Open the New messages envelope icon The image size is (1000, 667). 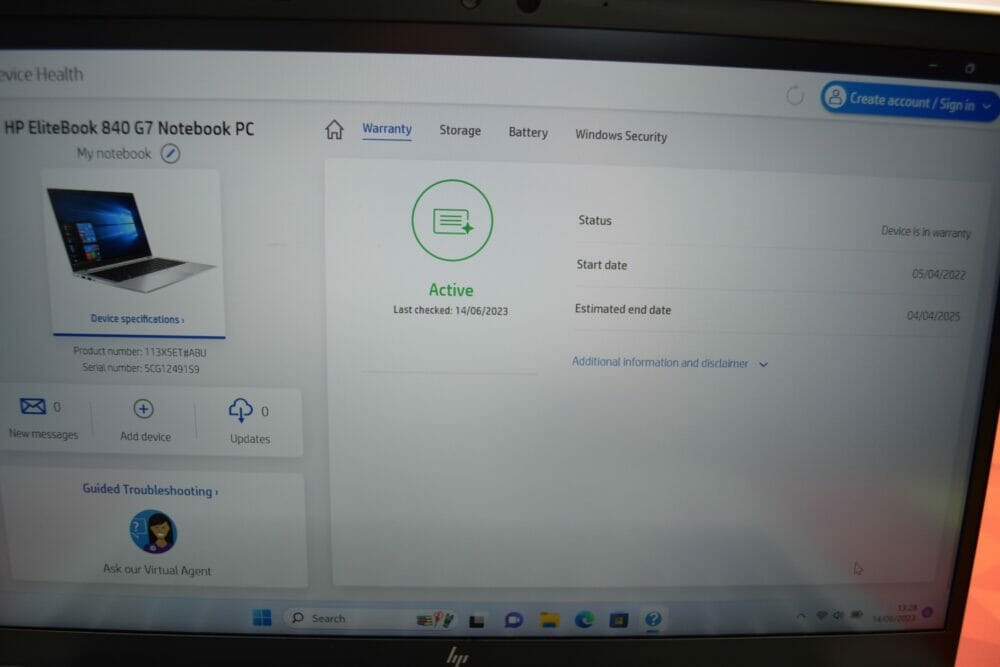pos(33,406)
